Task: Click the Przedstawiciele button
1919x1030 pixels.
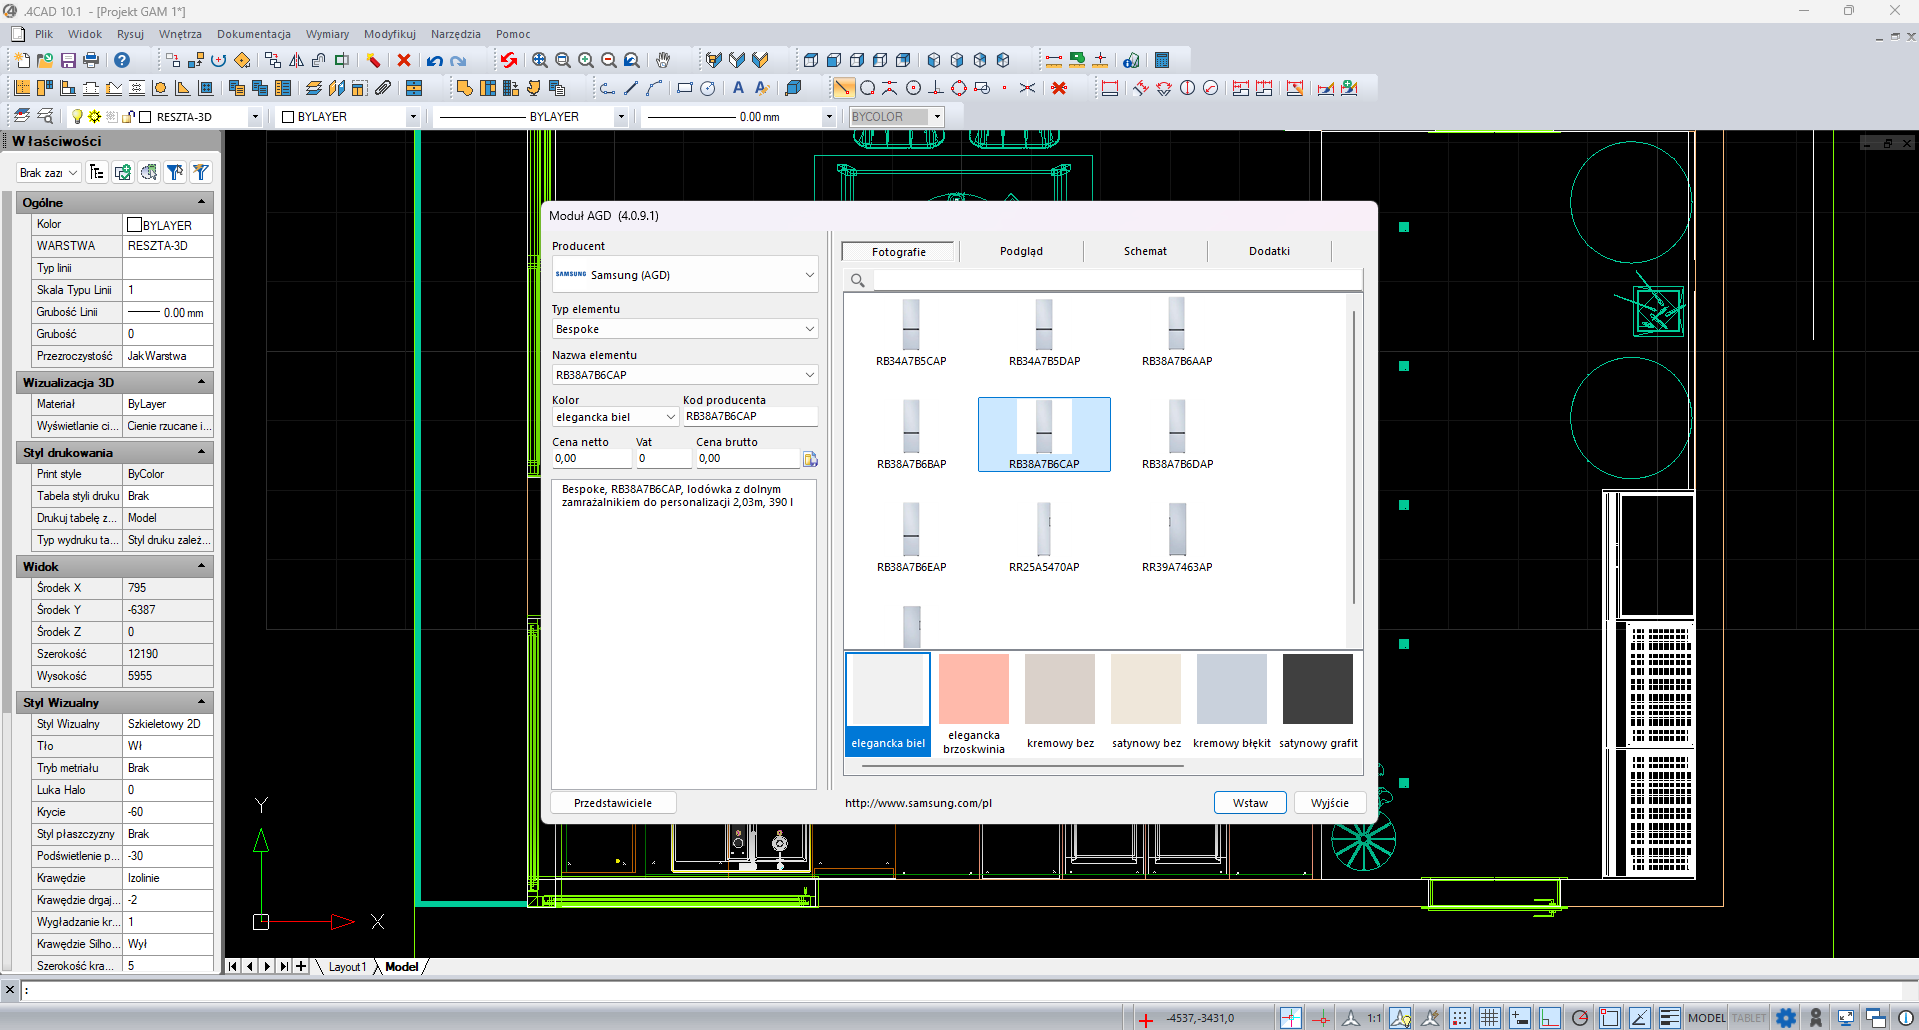Action: point(613,803)
